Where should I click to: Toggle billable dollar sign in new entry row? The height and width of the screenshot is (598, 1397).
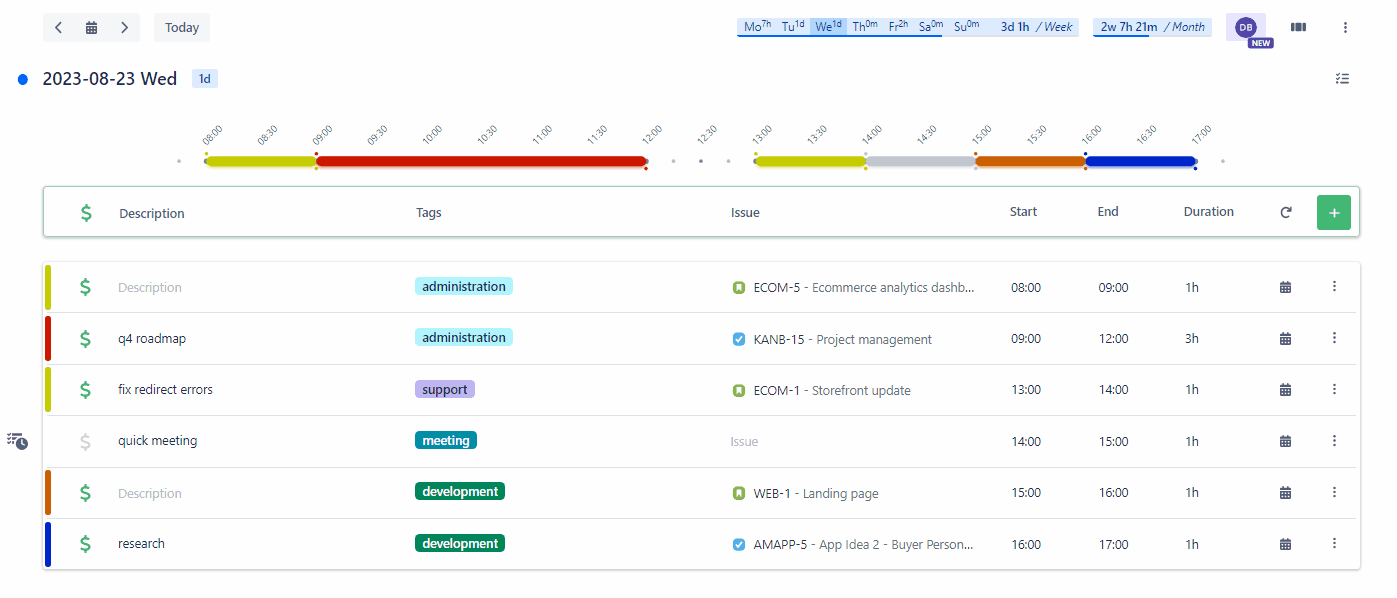86,212
